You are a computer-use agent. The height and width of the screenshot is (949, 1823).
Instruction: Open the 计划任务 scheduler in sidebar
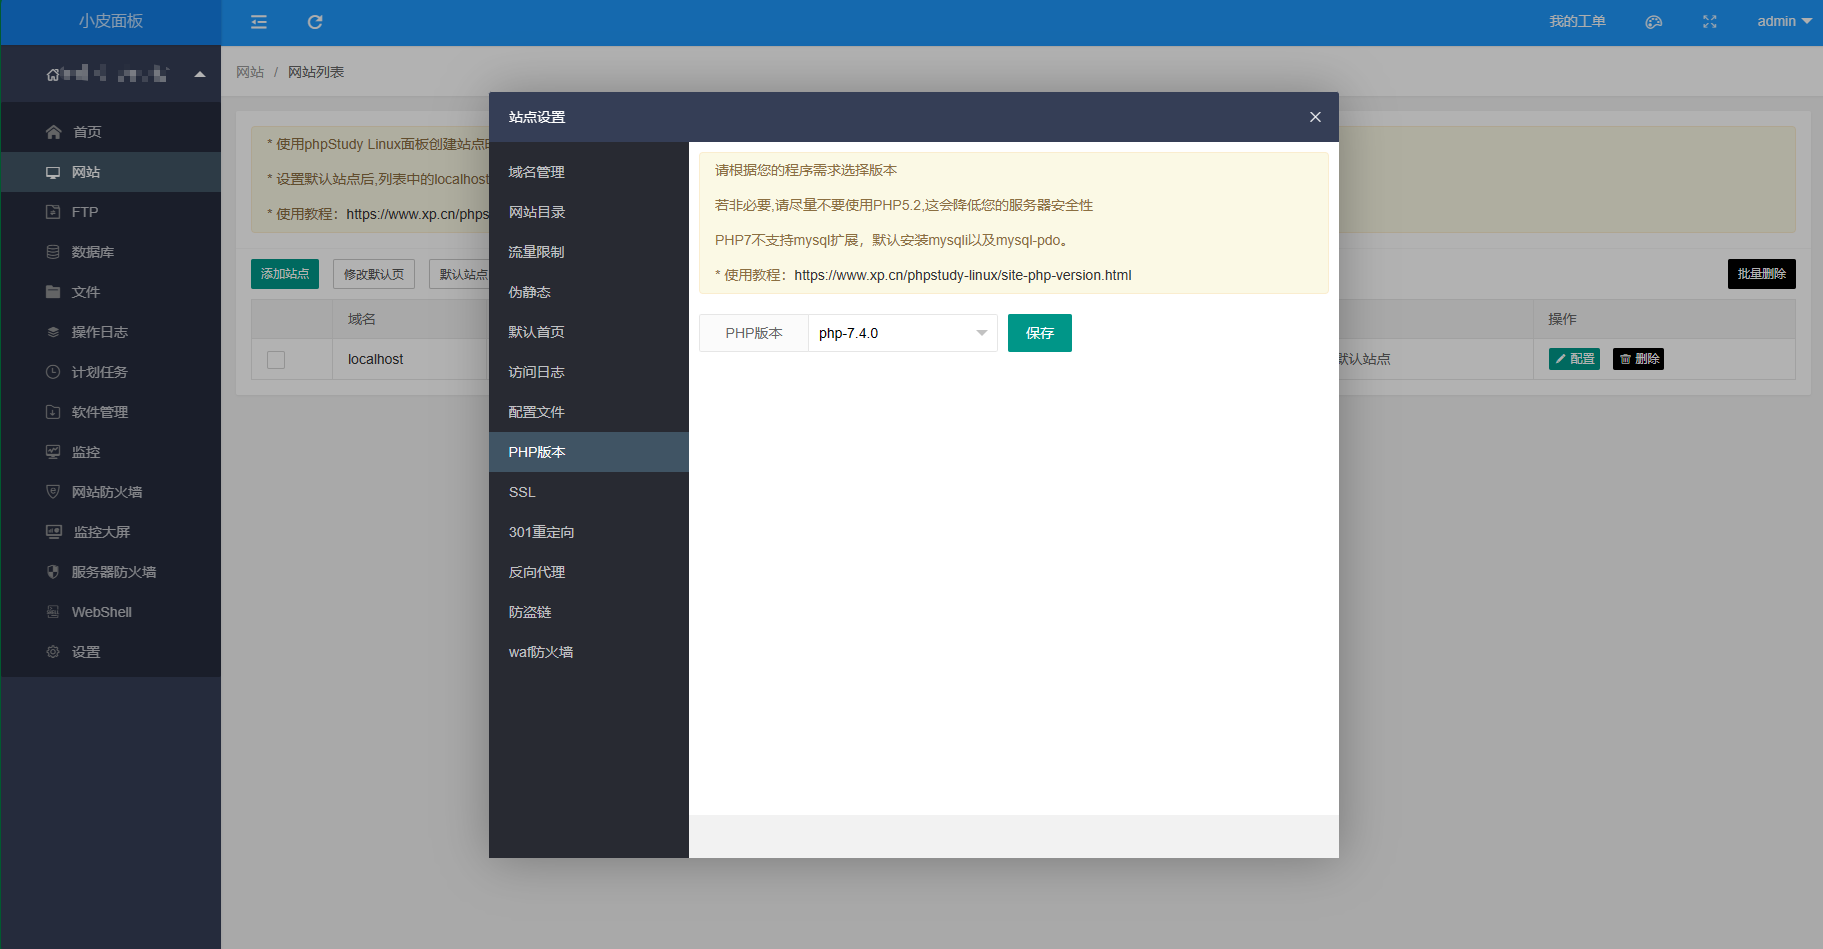[99, 371]
